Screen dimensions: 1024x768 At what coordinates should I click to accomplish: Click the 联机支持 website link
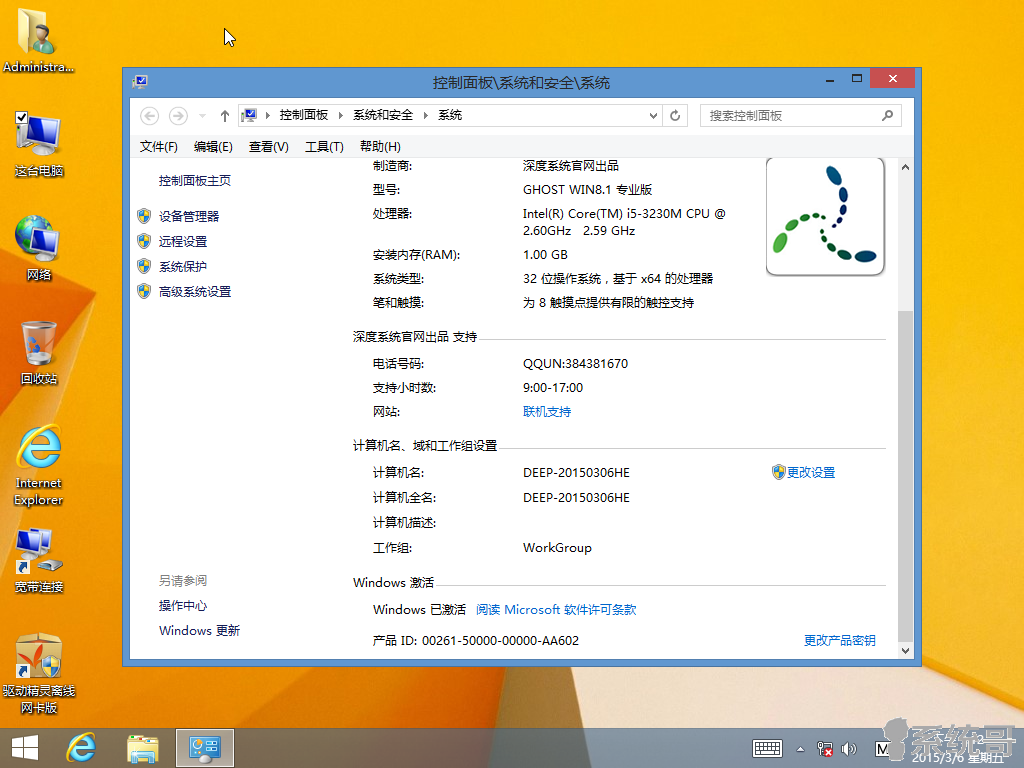(x=547, y=412)
